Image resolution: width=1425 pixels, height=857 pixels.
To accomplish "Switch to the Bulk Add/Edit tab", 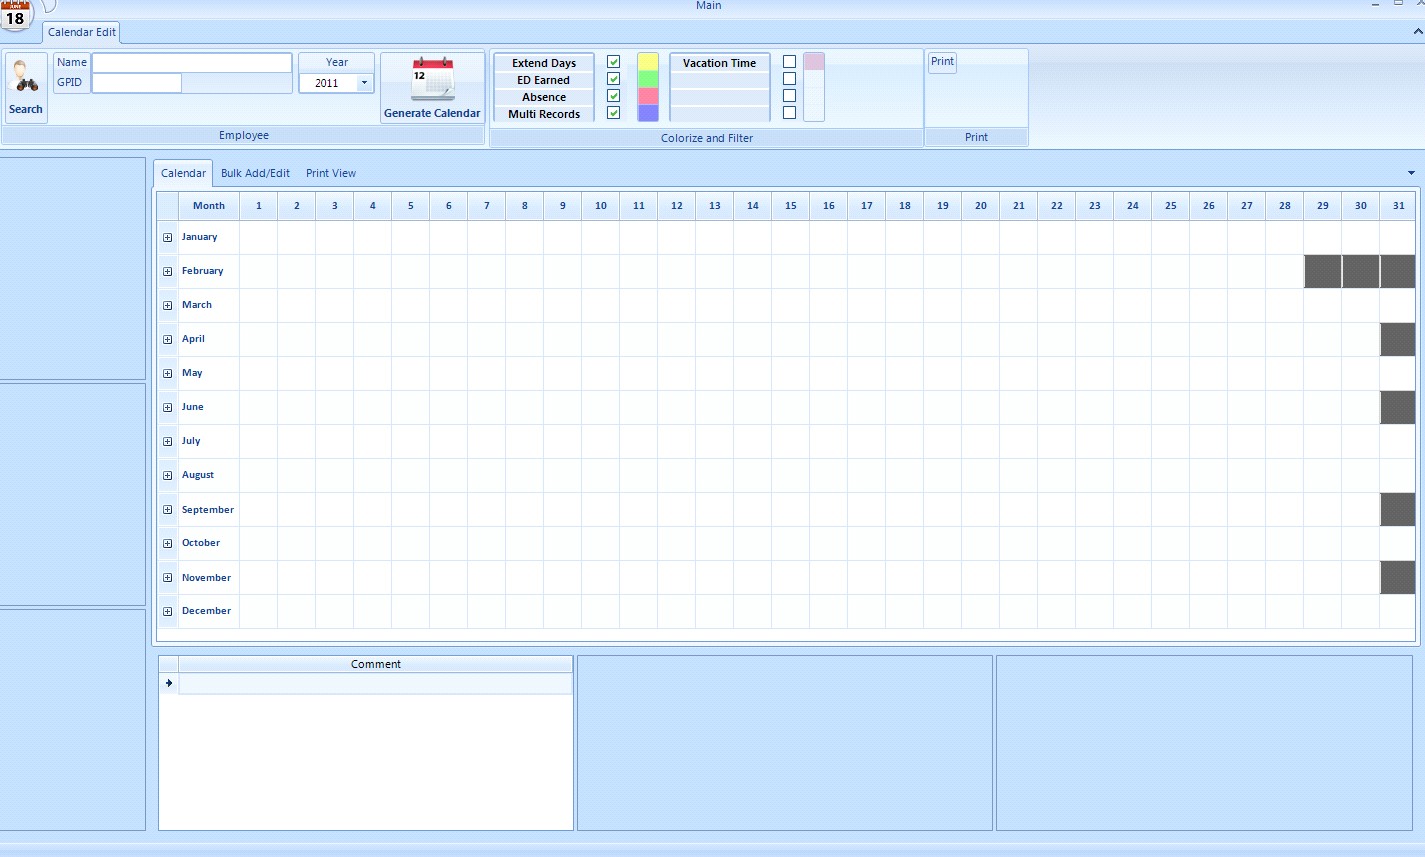I will tap(255, 173).
